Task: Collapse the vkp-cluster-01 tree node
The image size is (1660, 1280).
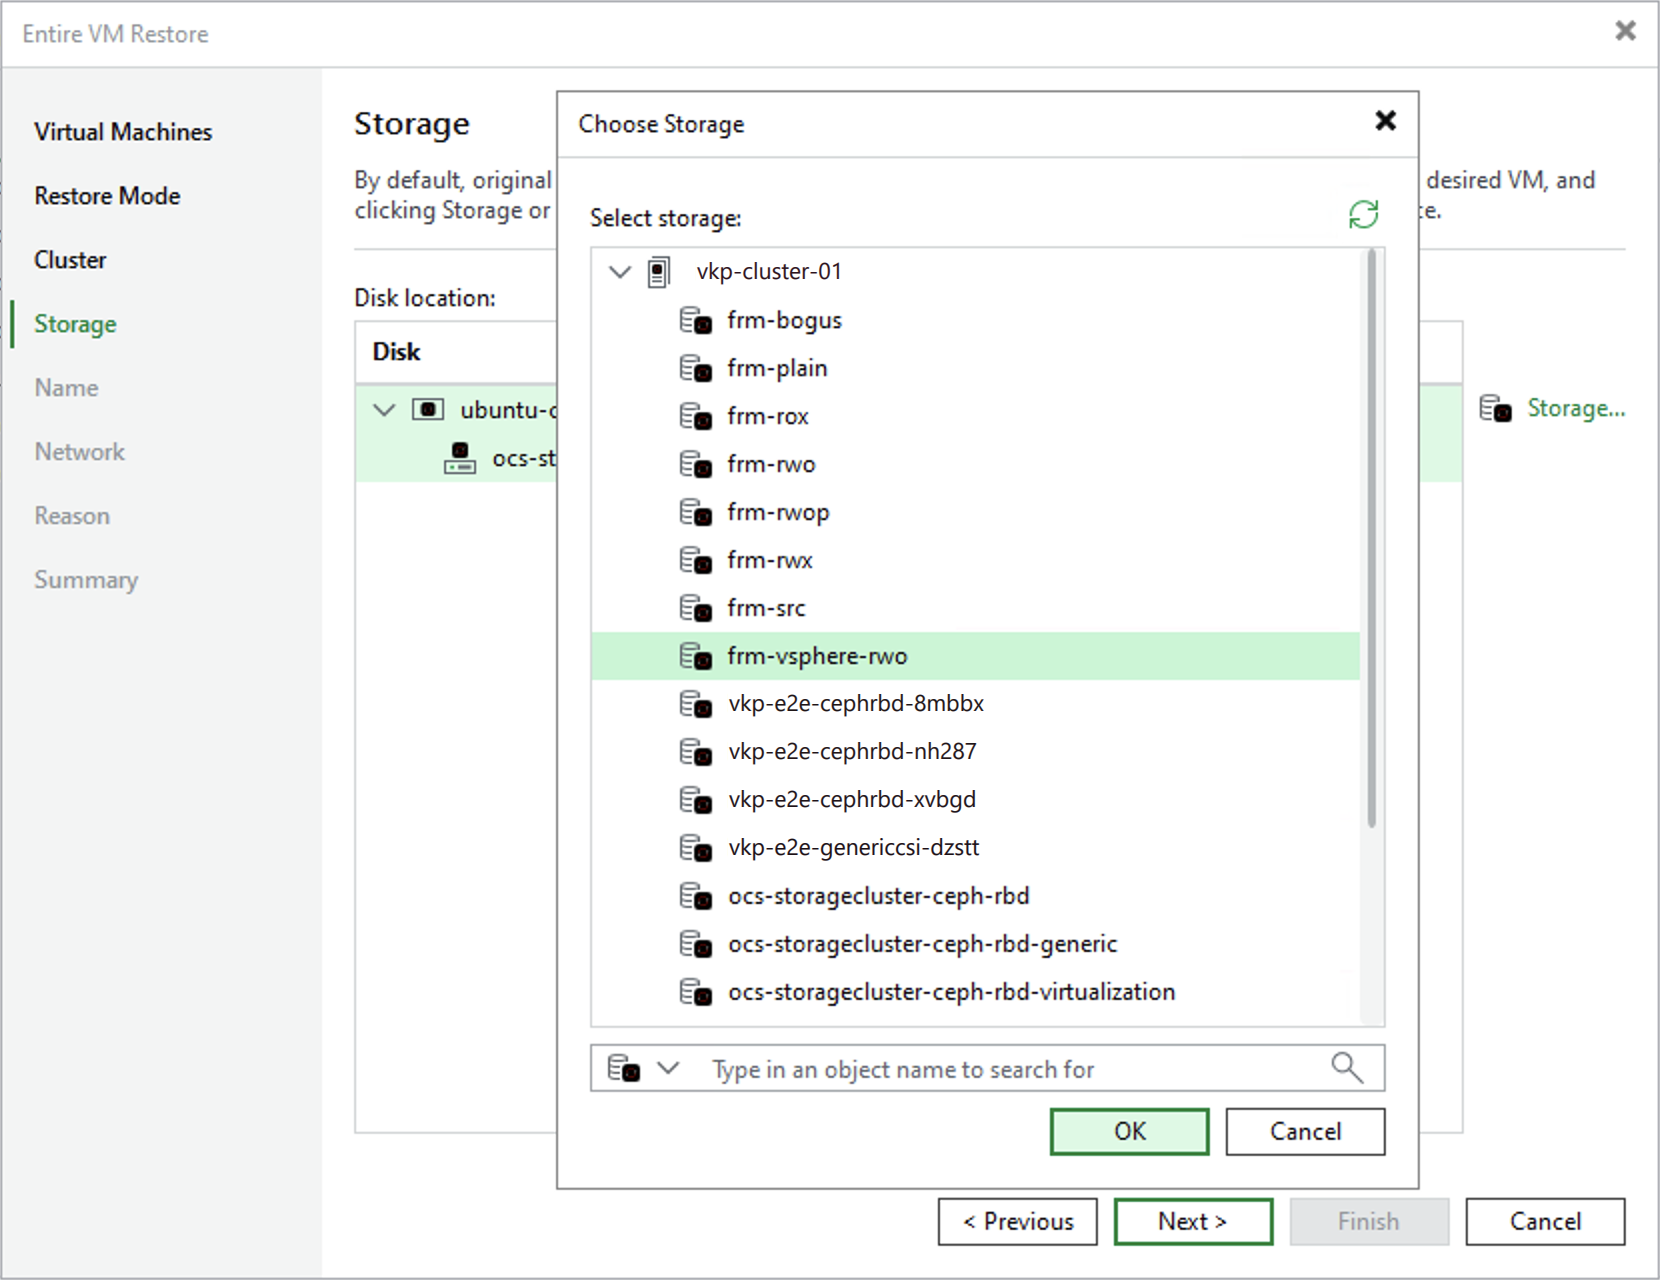Action: point(620,272)
